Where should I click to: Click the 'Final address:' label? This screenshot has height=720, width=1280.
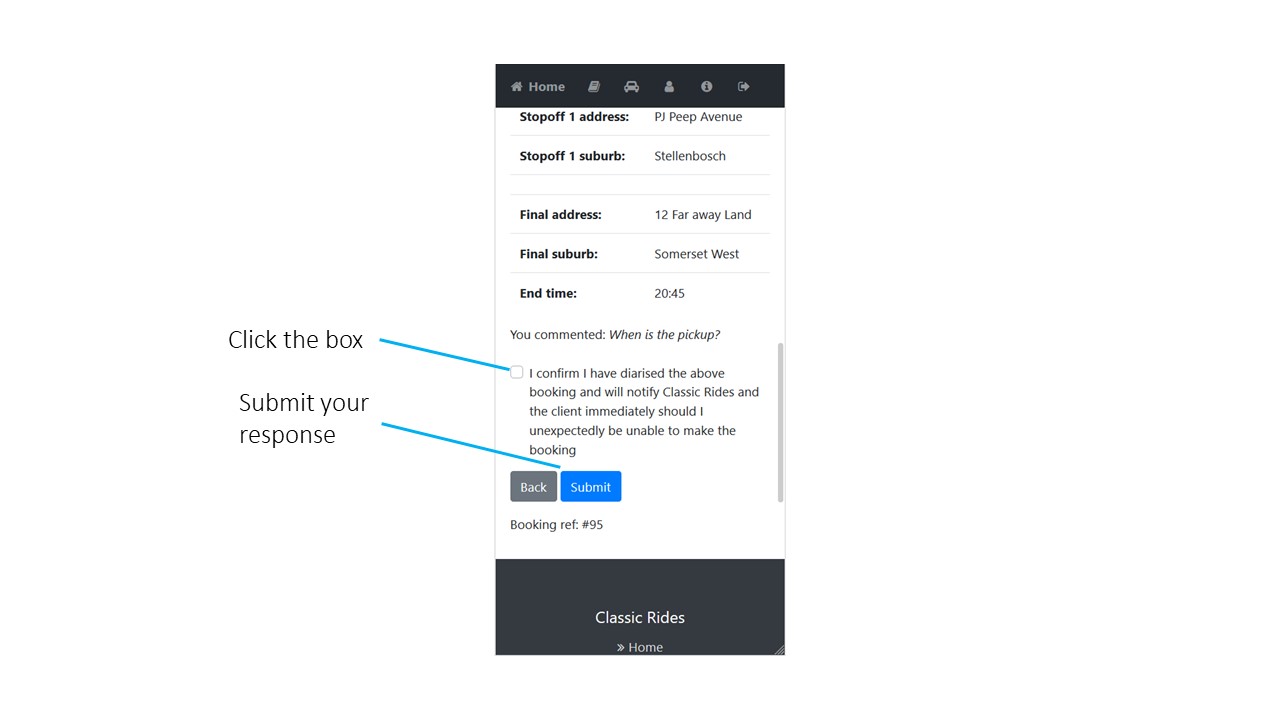click(560, 215)
